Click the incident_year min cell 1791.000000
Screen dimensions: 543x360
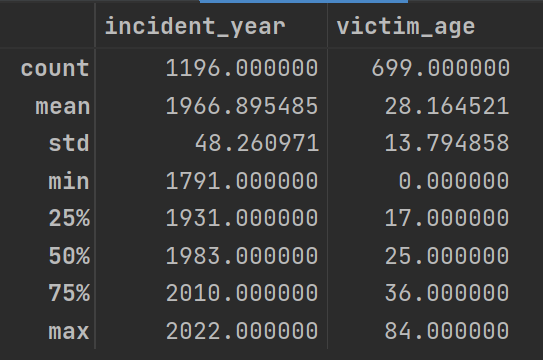[x=242, y=181]
